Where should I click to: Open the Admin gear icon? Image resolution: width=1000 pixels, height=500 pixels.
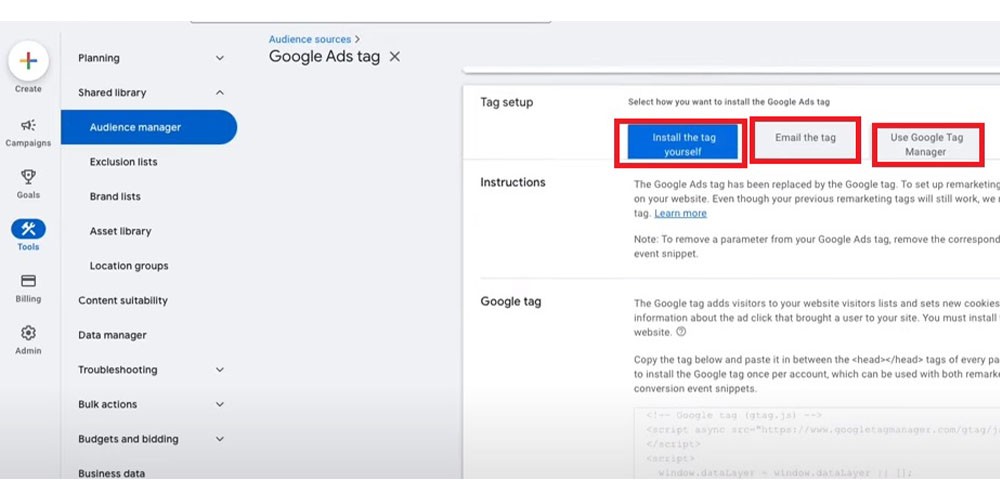(28, 333)
